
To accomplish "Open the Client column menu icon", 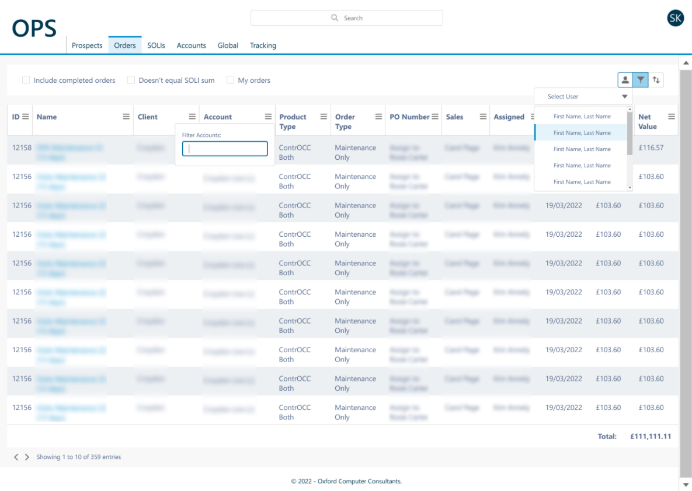I will coord(192,116).
